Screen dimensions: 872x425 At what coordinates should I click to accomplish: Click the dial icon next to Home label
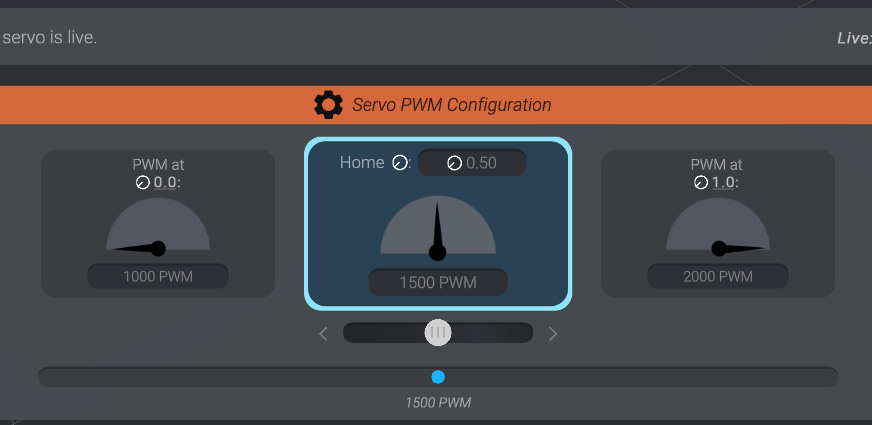coord(400,163)
